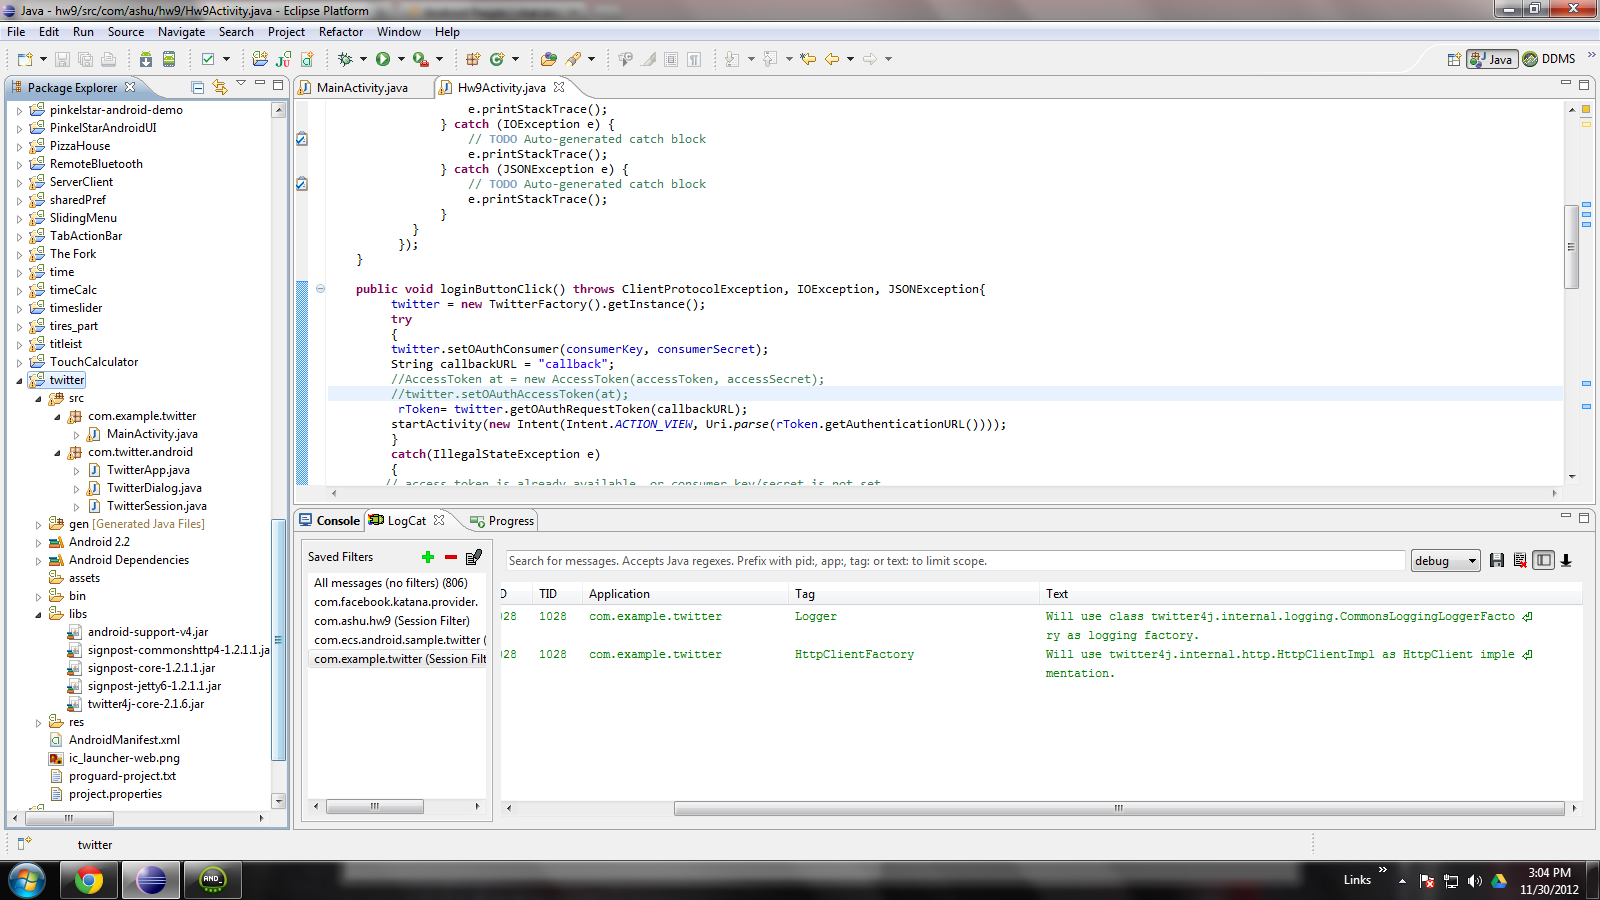Screen dimensions: 1600x900
Task: Click the first TODO task marker in editor margin
Action: coord(302,139)
